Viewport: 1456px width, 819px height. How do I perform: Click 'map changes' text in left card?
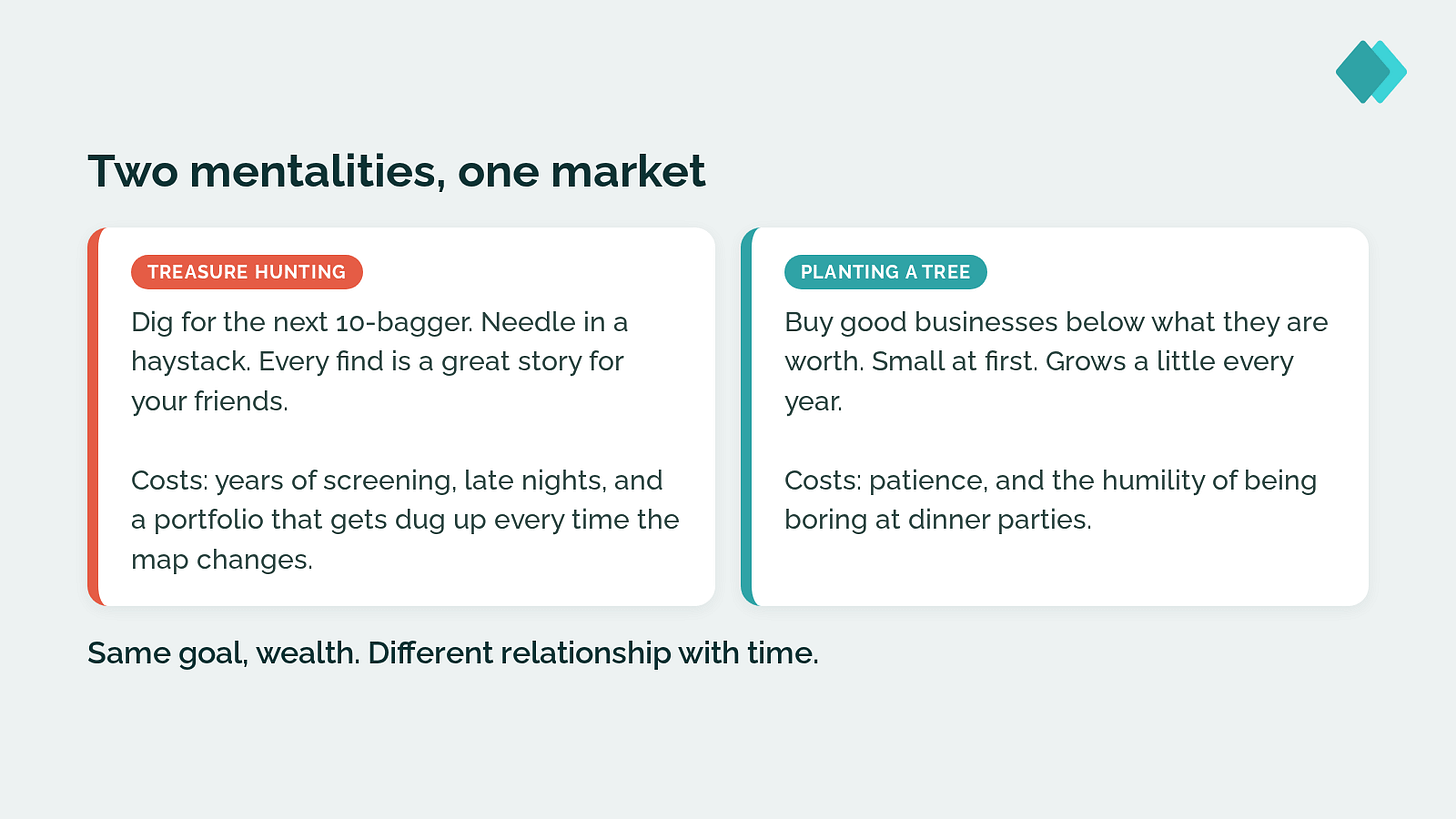(222, 560)
